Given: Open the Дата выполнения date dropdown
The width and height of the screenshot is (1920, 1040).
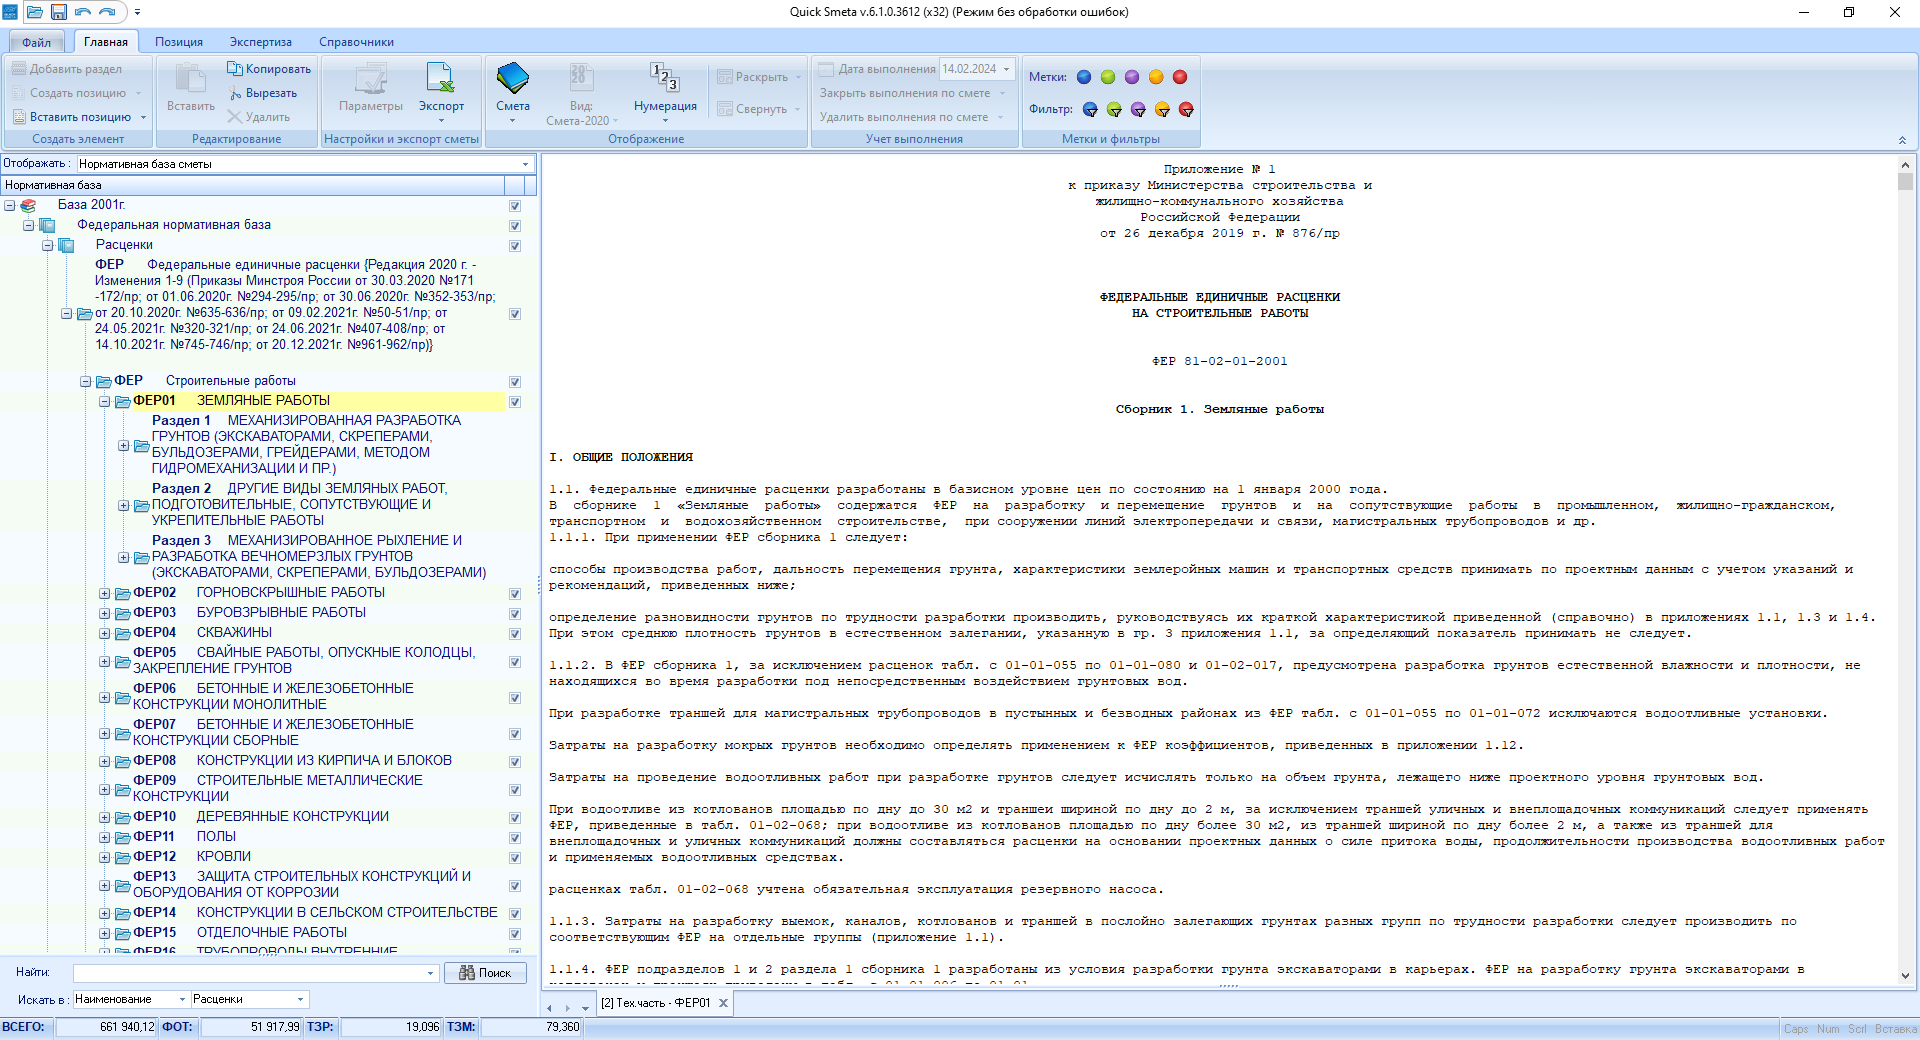Looking at the screenshot, I should [x=1007, y=69].
